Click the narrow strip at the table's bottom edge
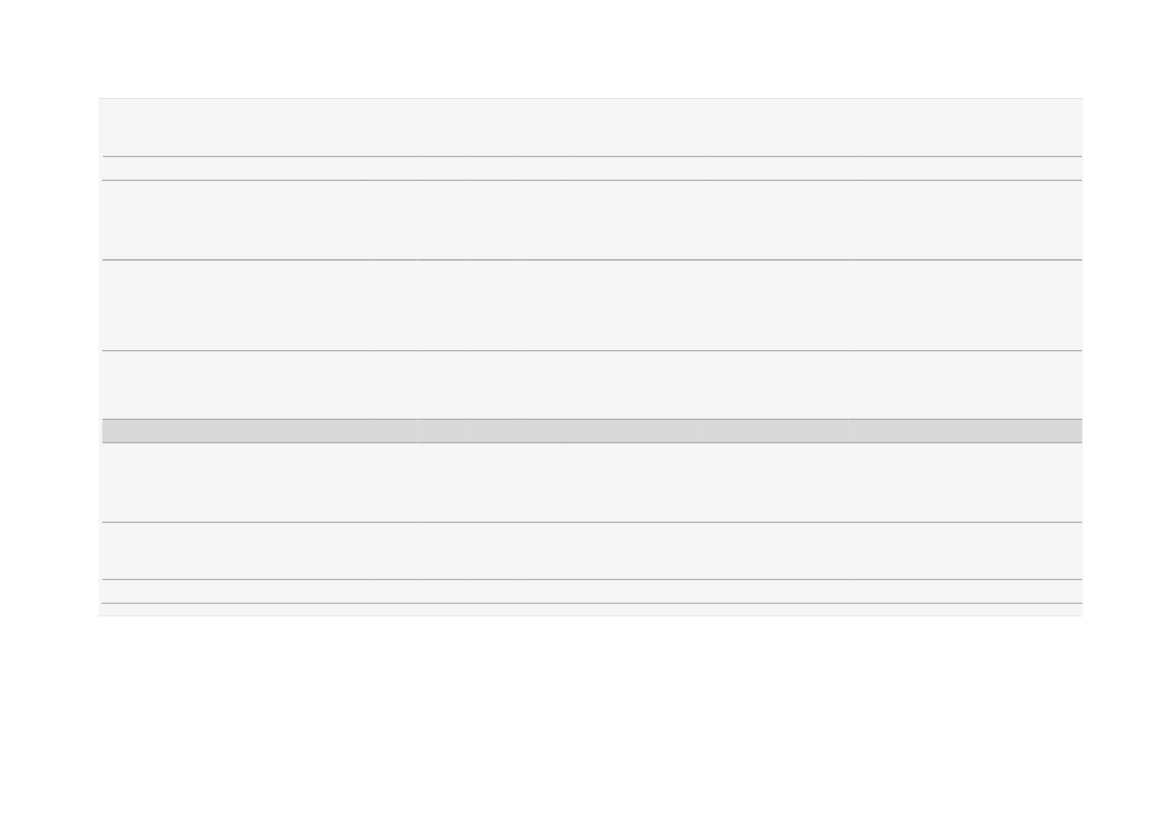 click(x=592, y=610)
